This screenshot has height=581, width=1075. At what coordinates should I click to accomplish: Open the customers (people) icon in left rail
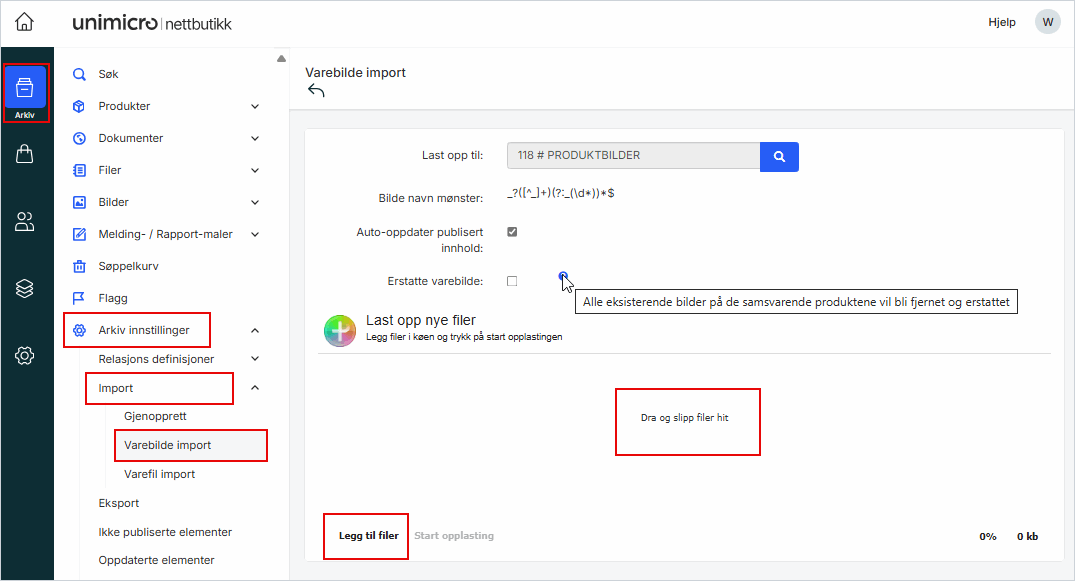[x=25, y=222]
